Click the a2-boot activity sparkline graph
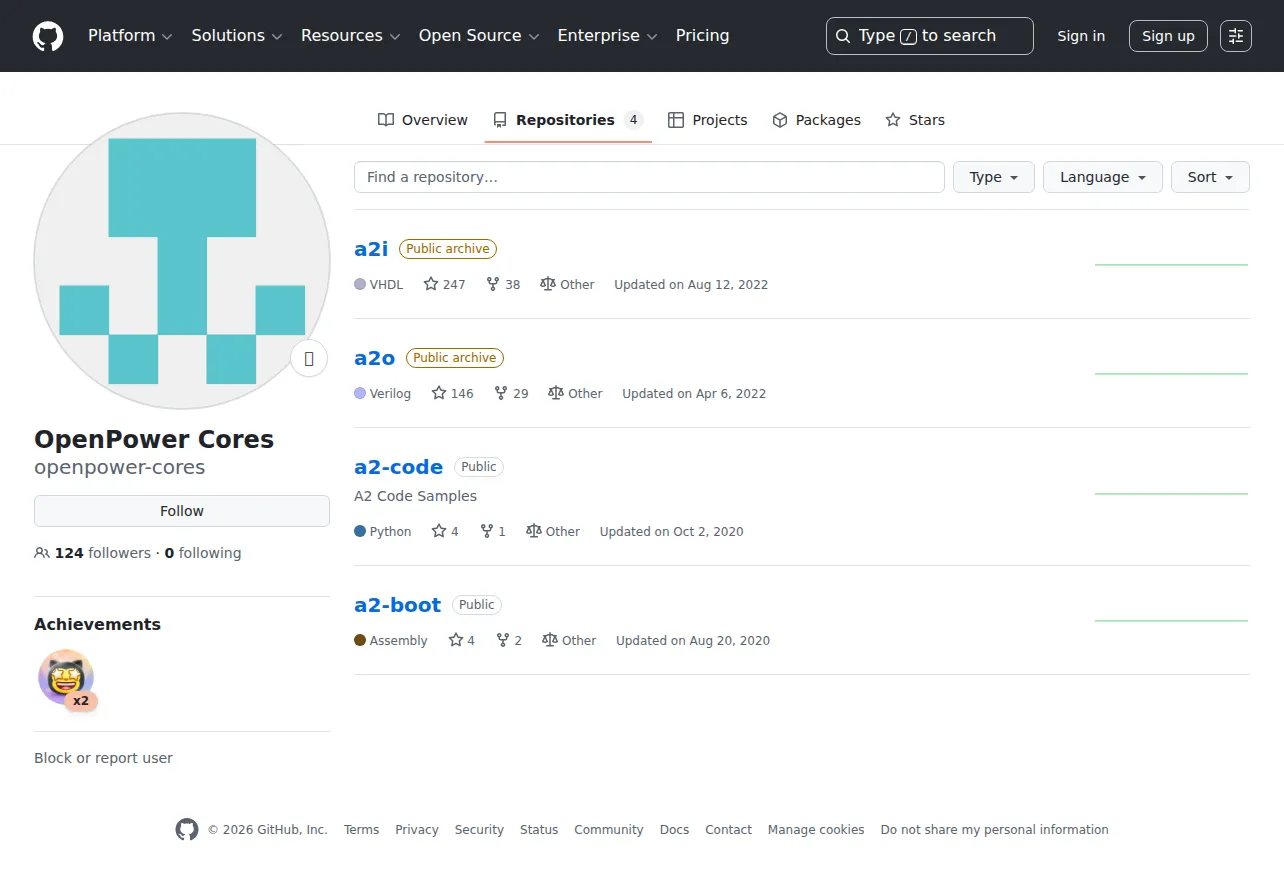 point(1171,621)
